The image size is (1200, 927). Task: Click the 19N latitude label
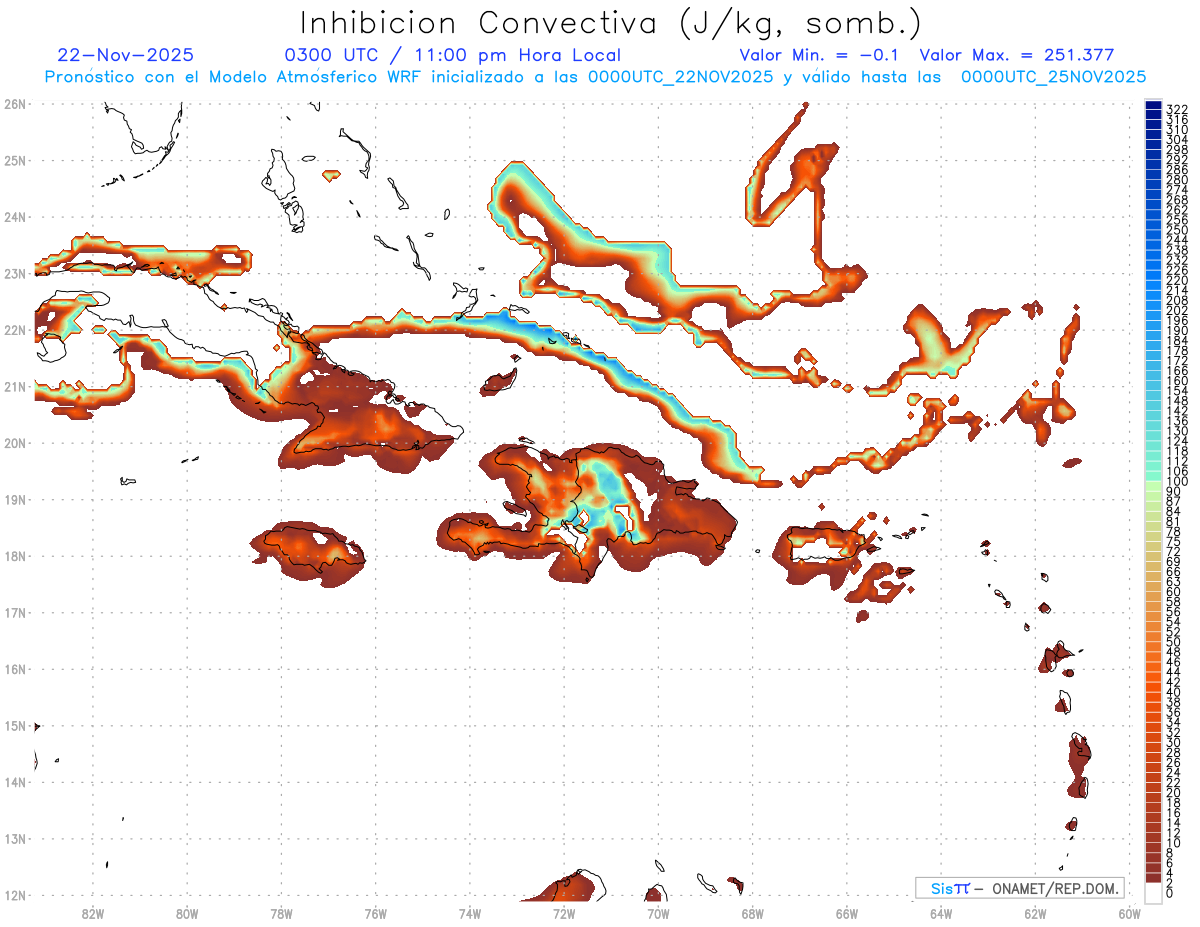14,499
